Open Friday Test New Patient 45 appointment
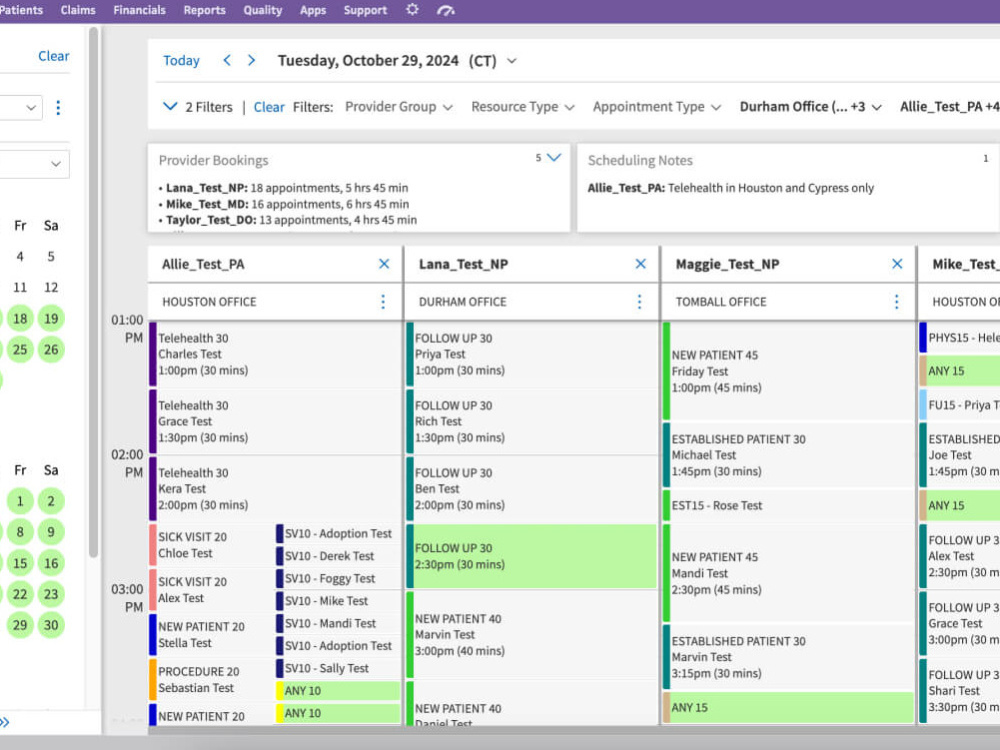The image size is (1000, 750). [x=788, y=371]
